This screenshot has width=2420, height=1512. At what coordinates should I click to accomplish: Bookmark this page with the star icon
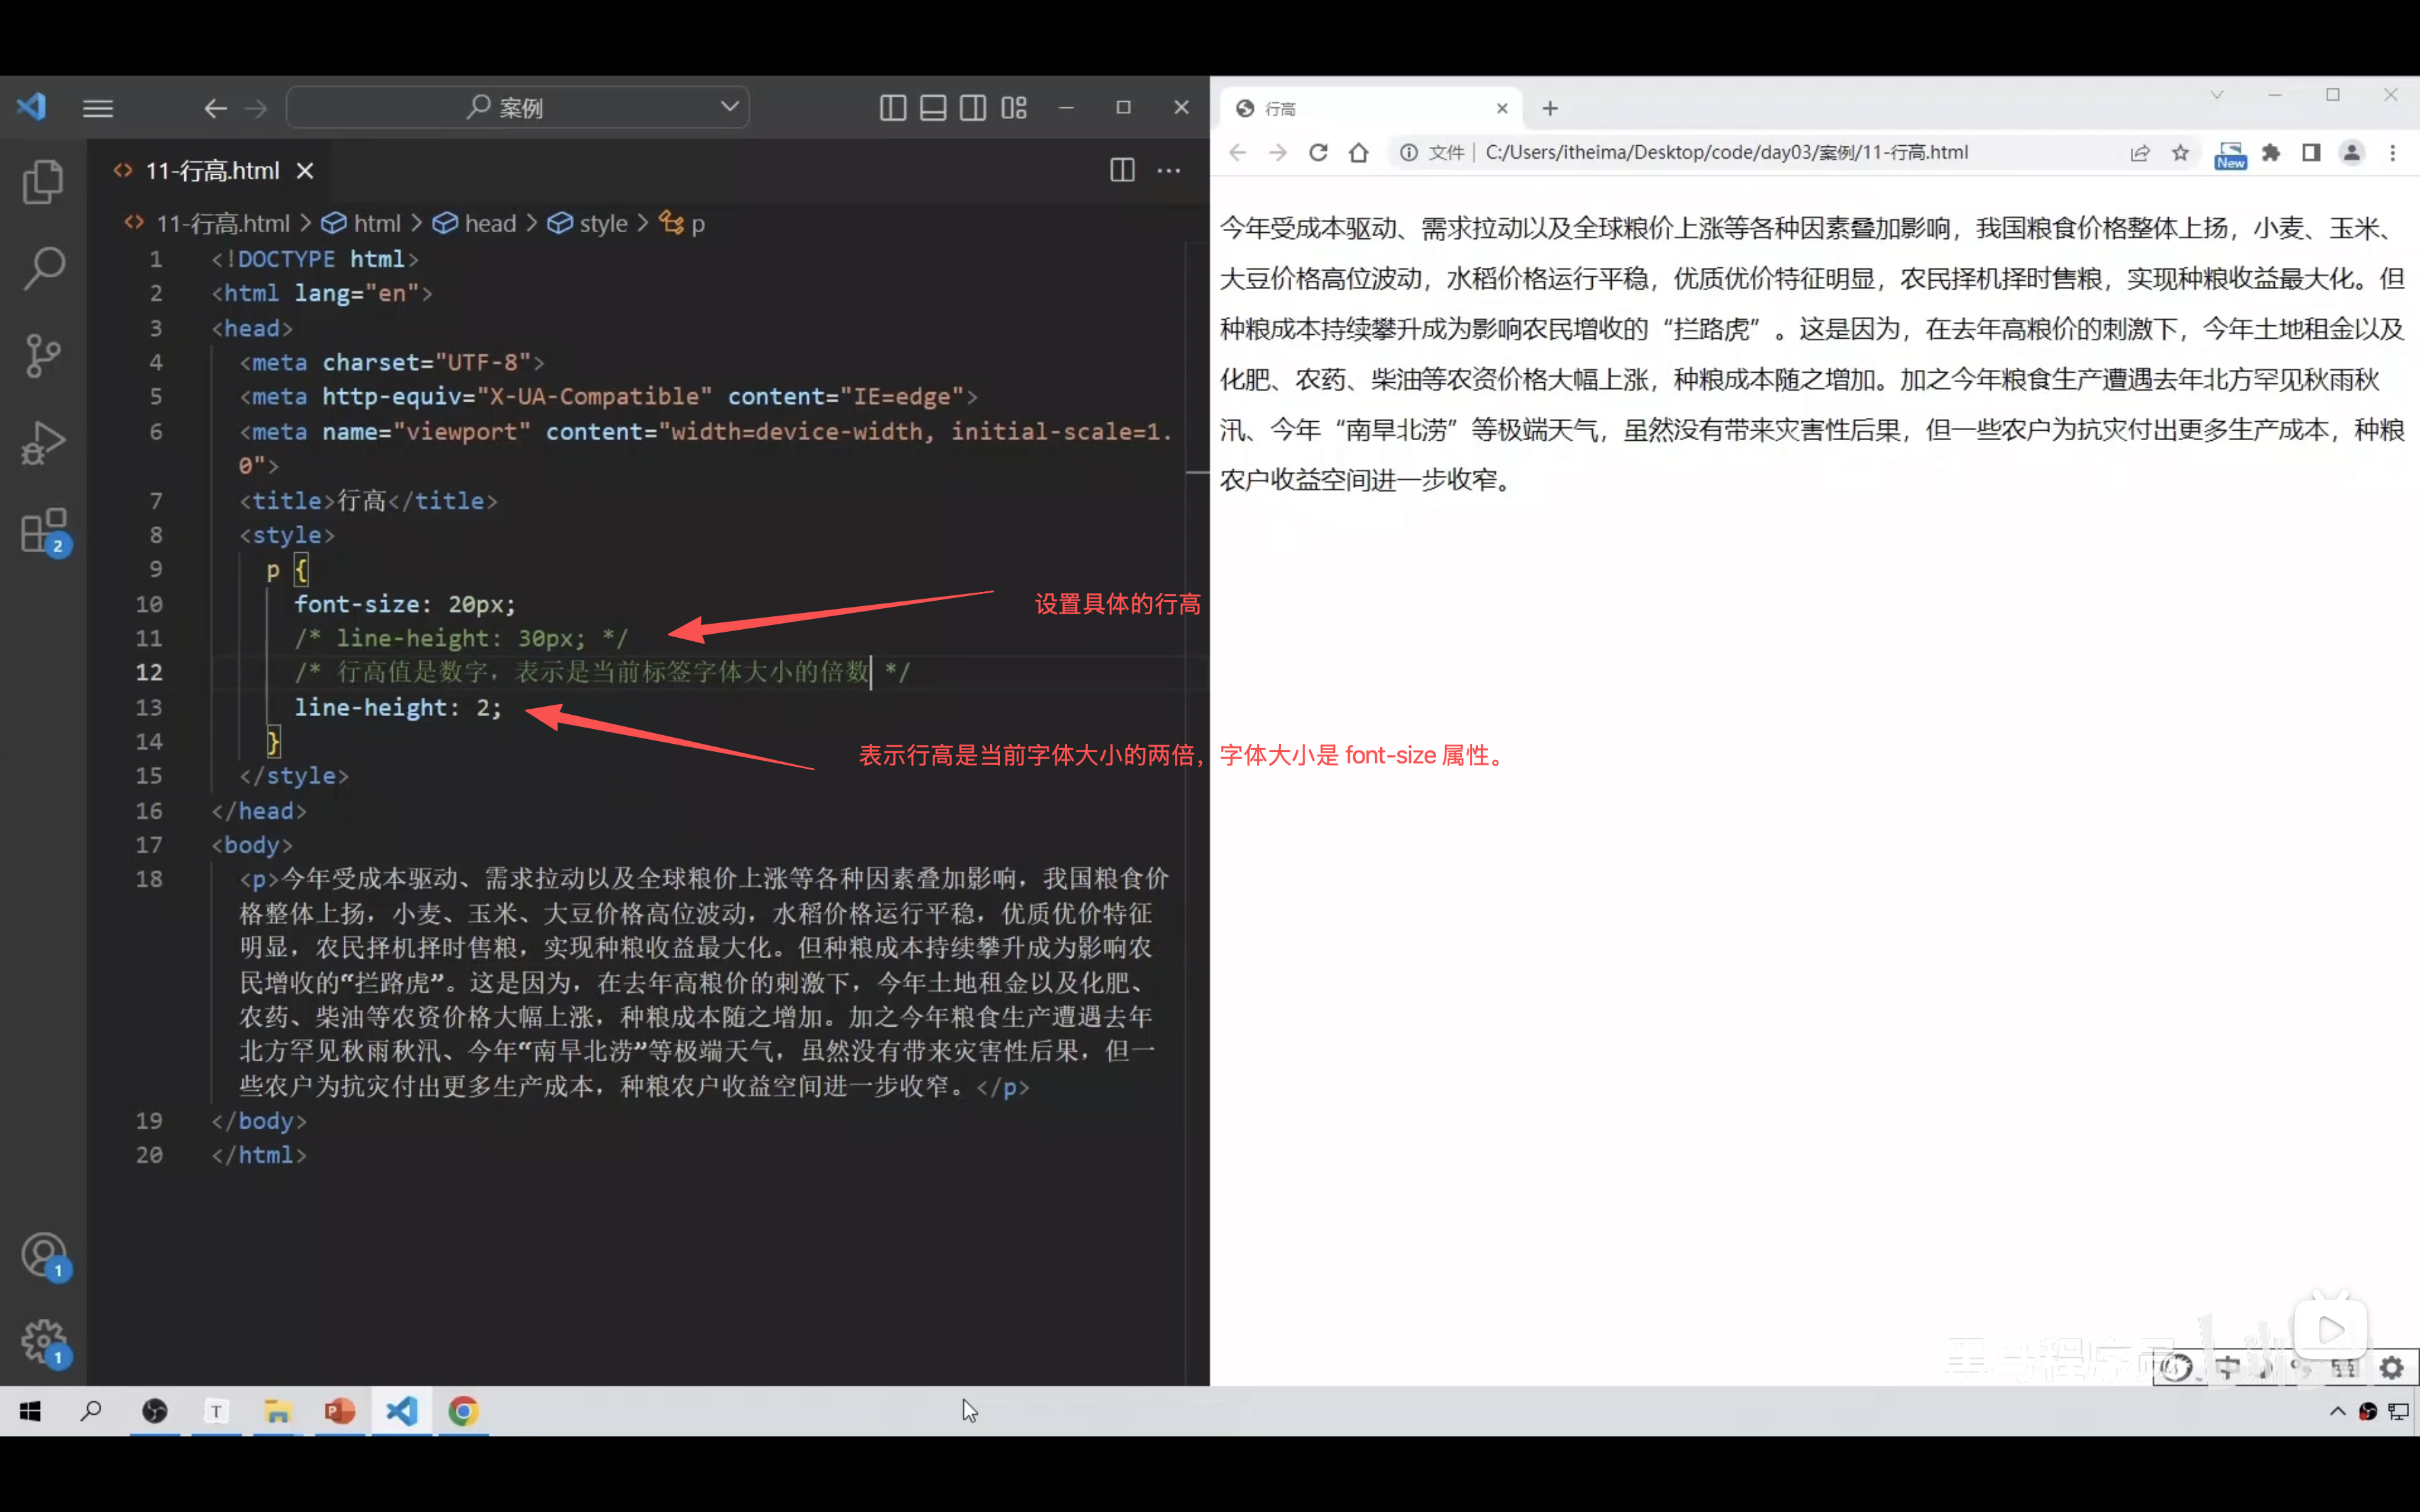coord(2180,152)
